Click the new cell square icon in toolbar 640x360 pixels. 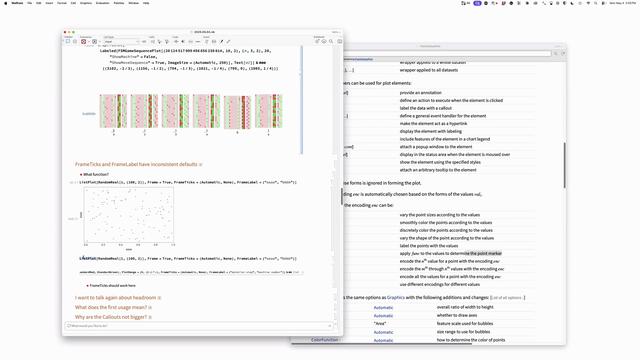coord(68,41)
